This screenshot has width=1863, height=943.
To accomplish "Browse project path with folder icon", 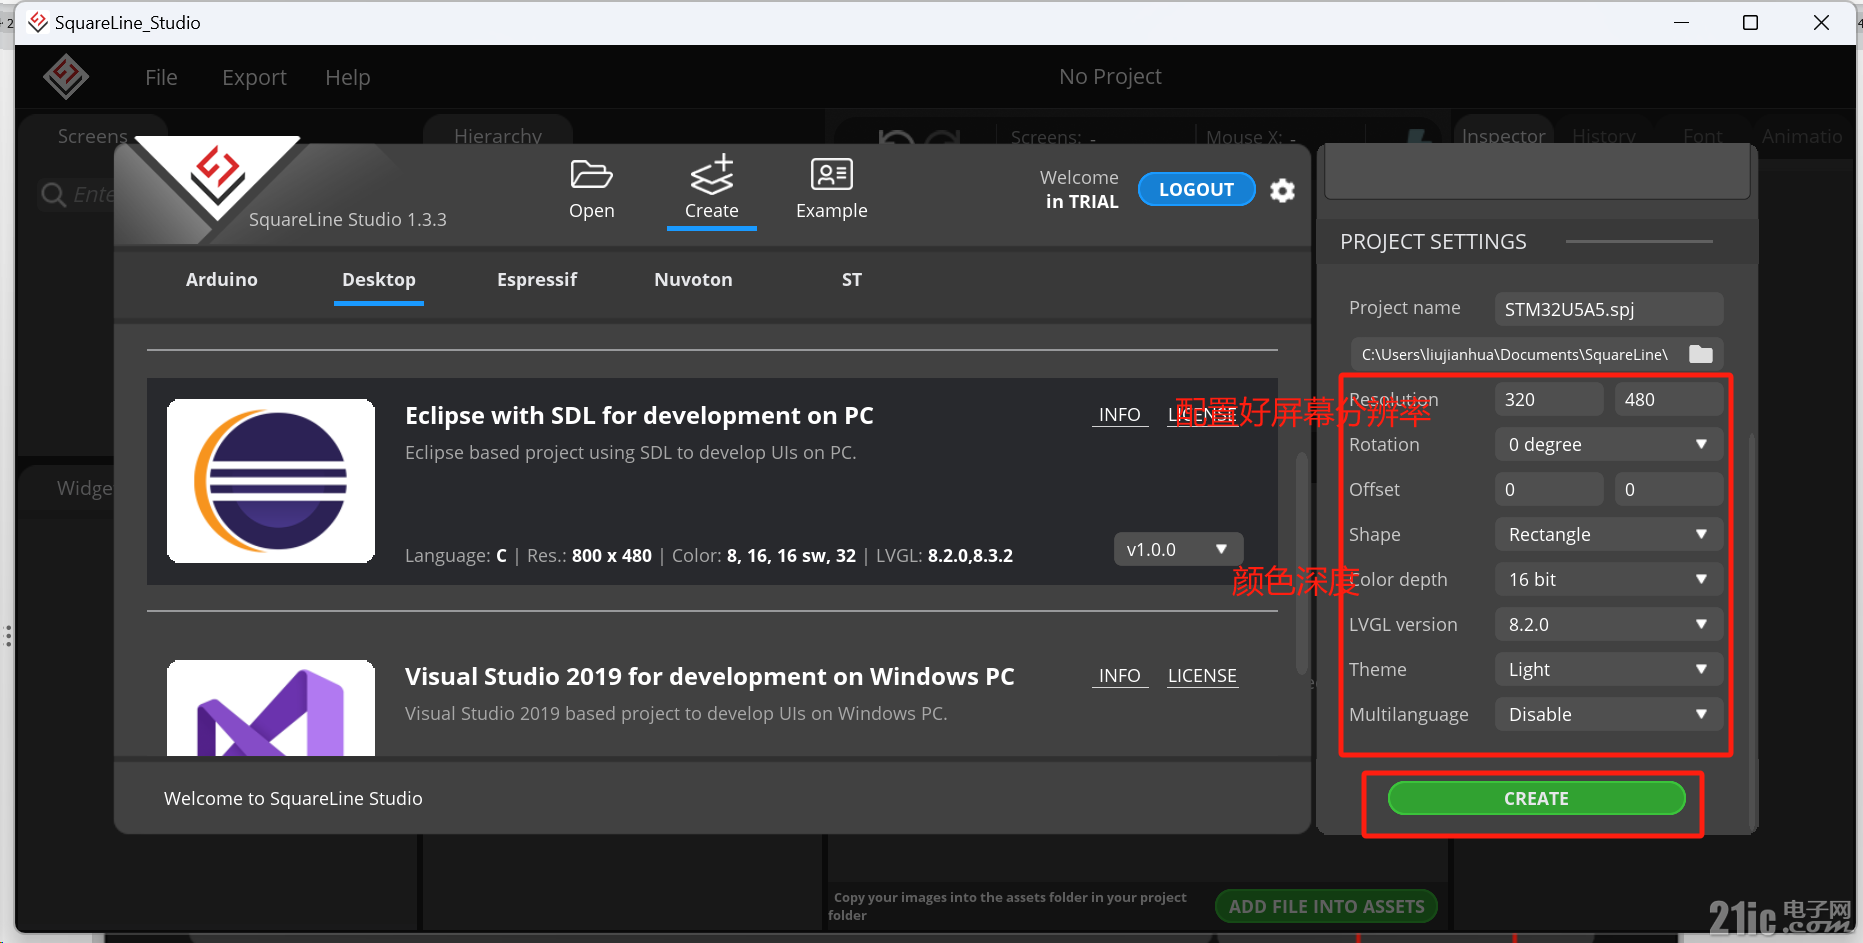I will pos(1700,354).
